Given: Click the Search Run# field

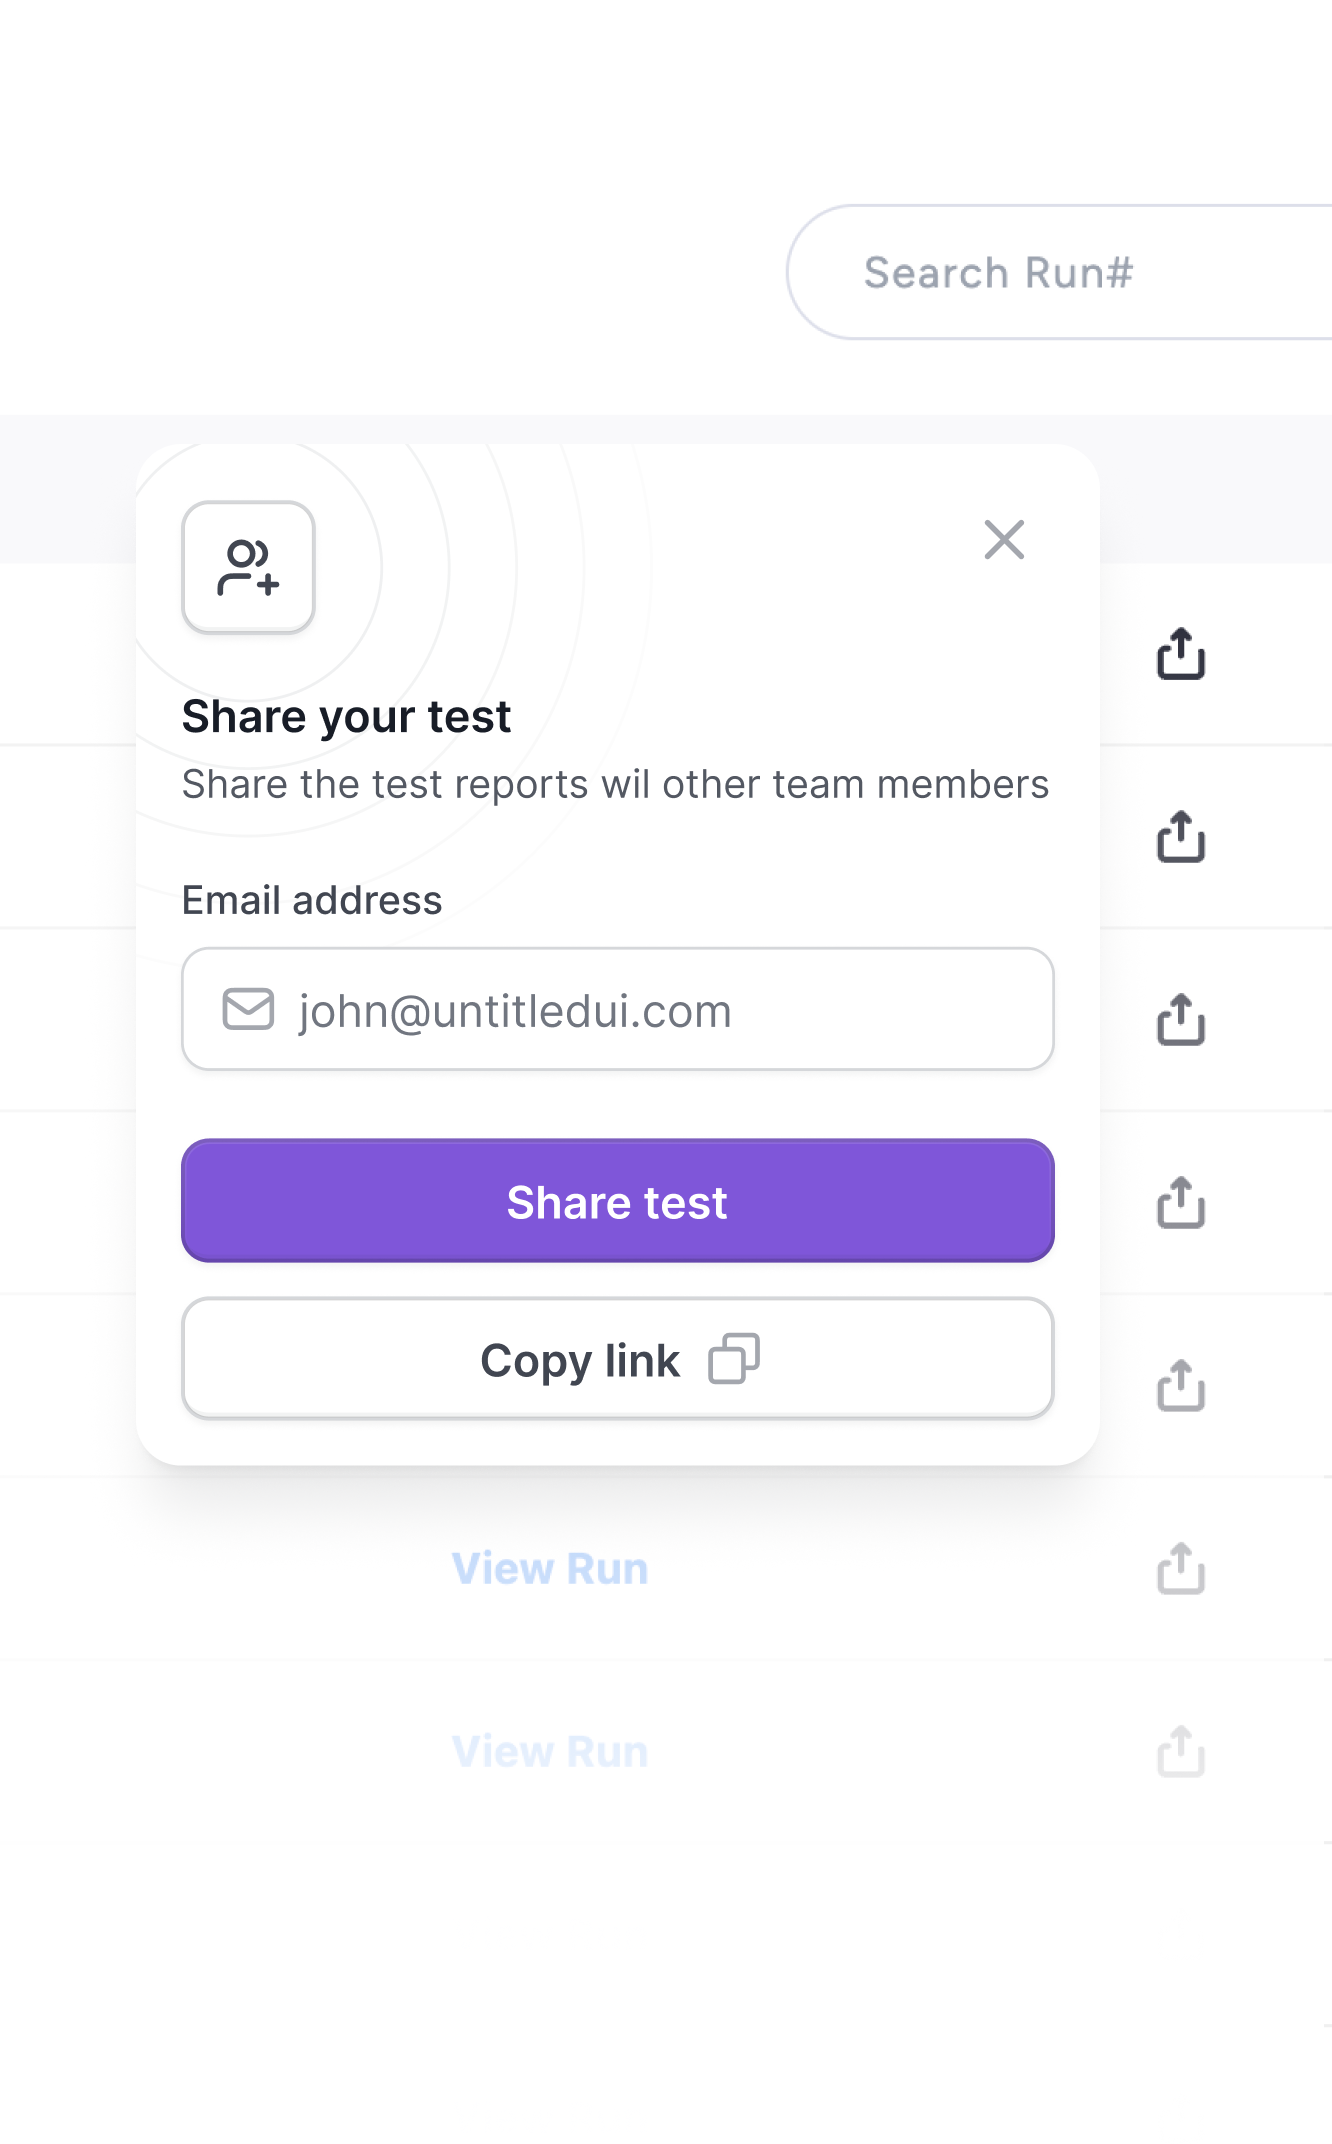Looking at the screenshot, I should tap(1060, 272).
